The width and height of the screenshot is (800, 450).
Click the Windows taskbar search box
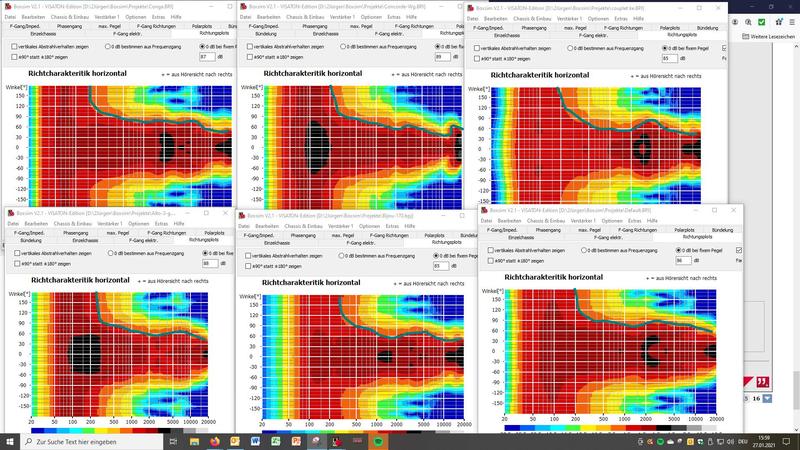tap(92, 442)
